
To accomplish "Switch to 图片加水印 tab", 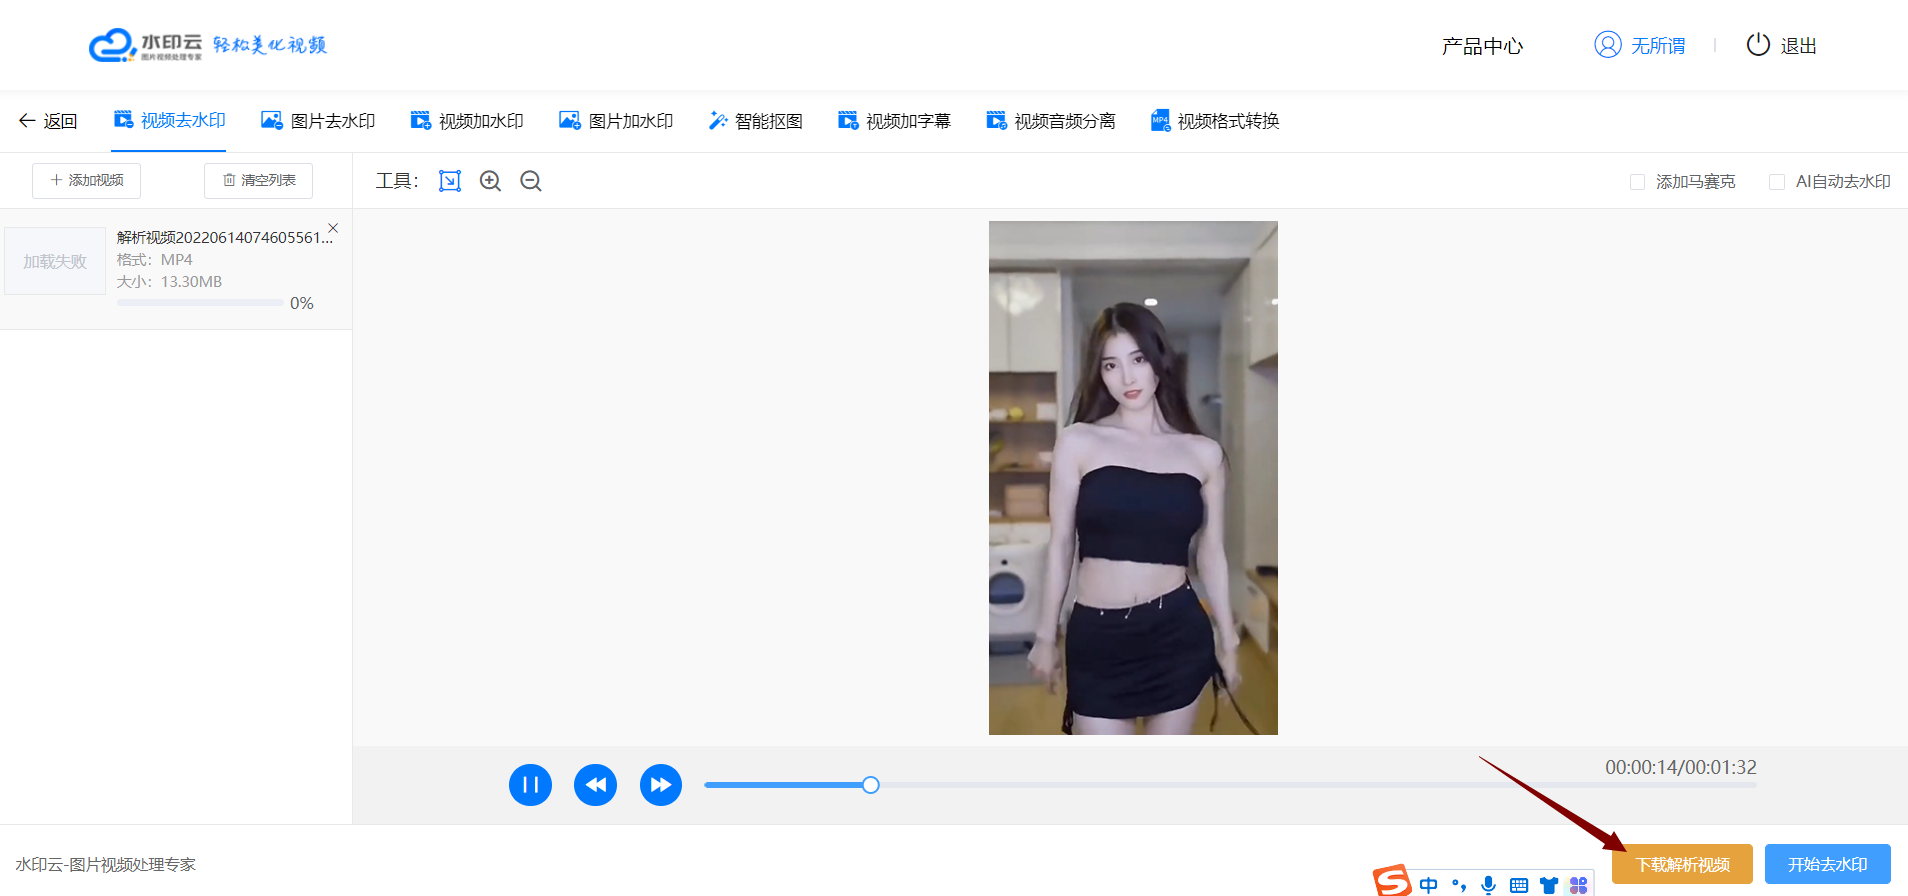I will (616, 121).
